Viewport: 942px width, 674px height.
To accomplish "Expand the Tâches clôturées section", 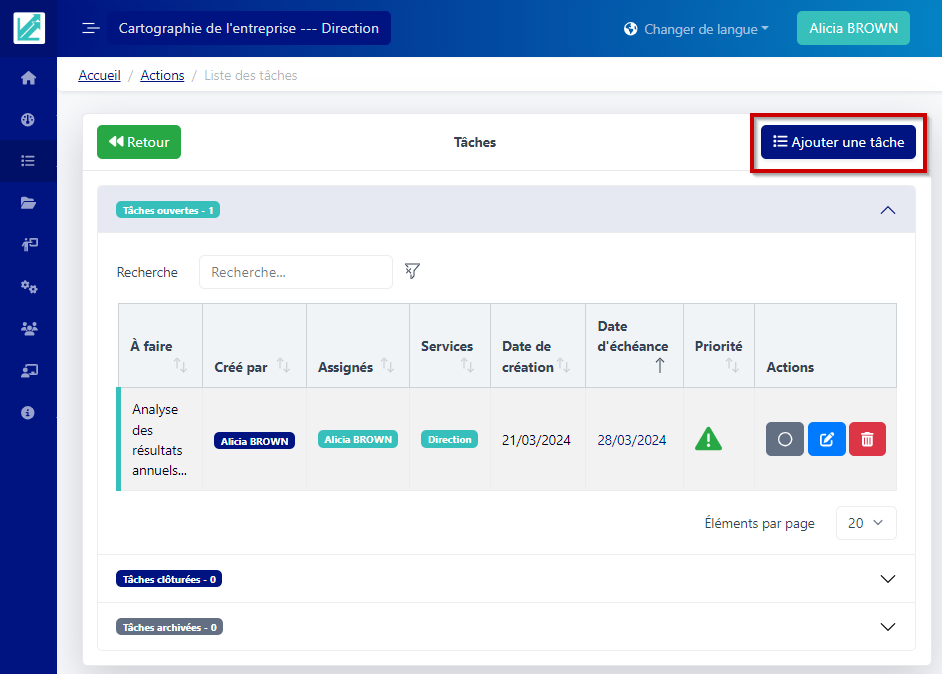I will [x=886, y=579].
